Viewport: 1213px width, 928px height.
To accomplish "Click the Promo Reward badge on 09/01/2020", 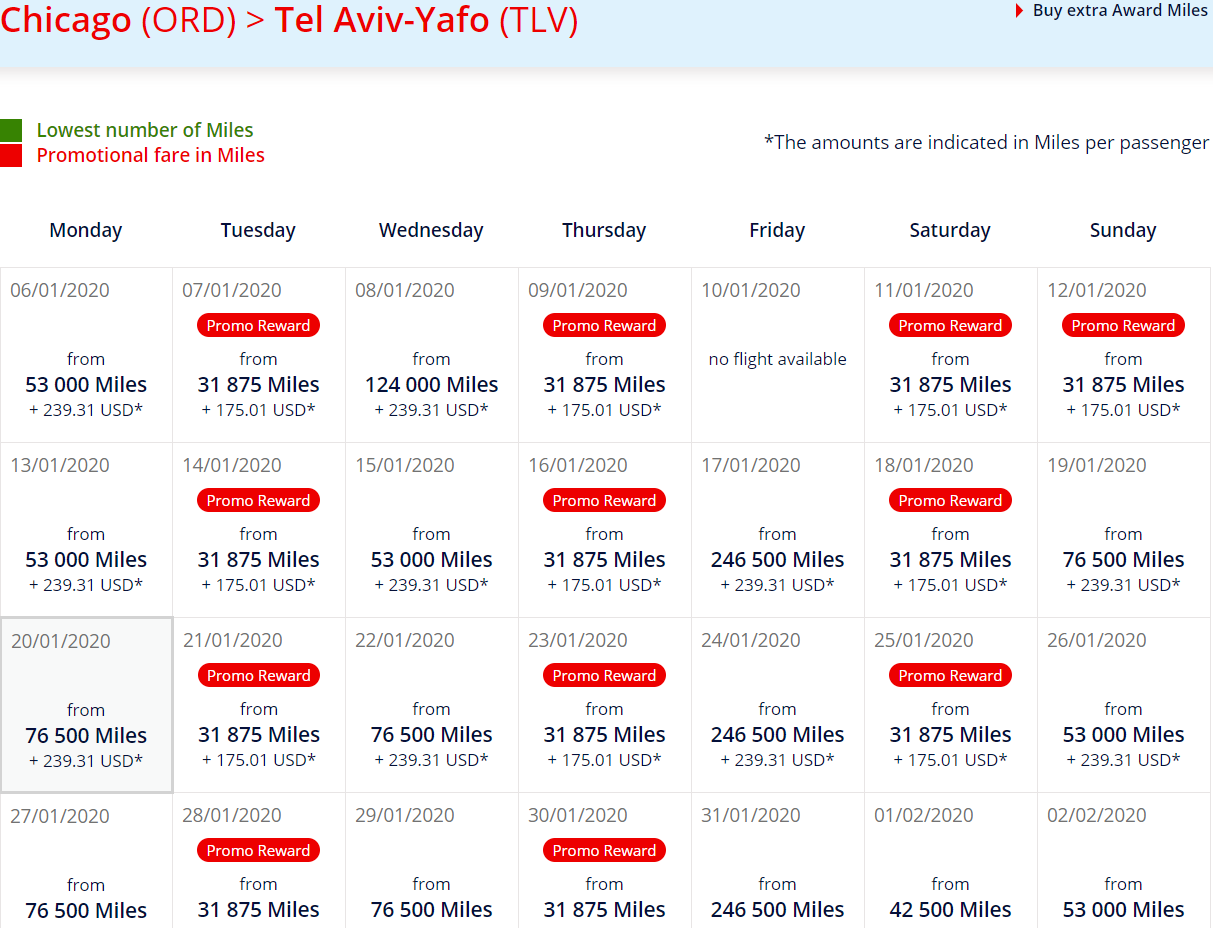I will (605, 325).
